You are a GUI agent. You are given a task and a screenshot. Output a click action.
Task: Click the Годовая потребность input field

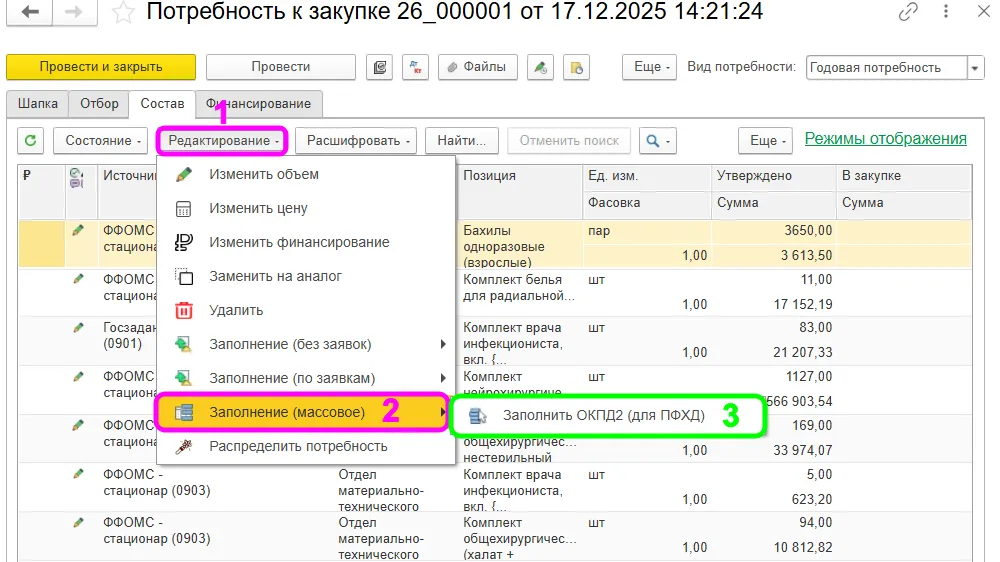tap(886, 68)
